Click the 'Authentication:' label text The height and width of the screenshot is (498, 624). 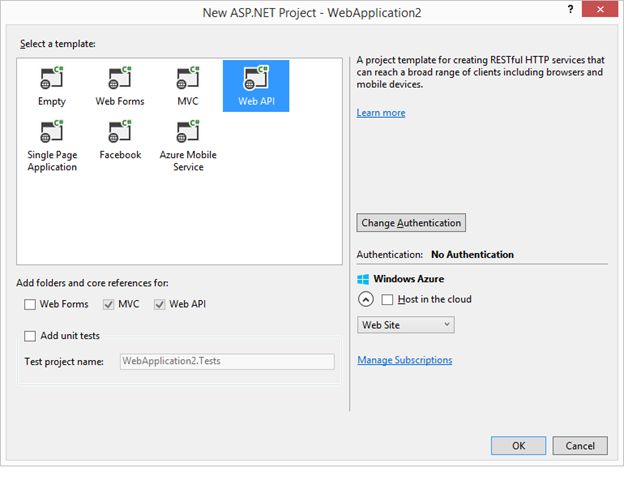click(x=390, y=255)
